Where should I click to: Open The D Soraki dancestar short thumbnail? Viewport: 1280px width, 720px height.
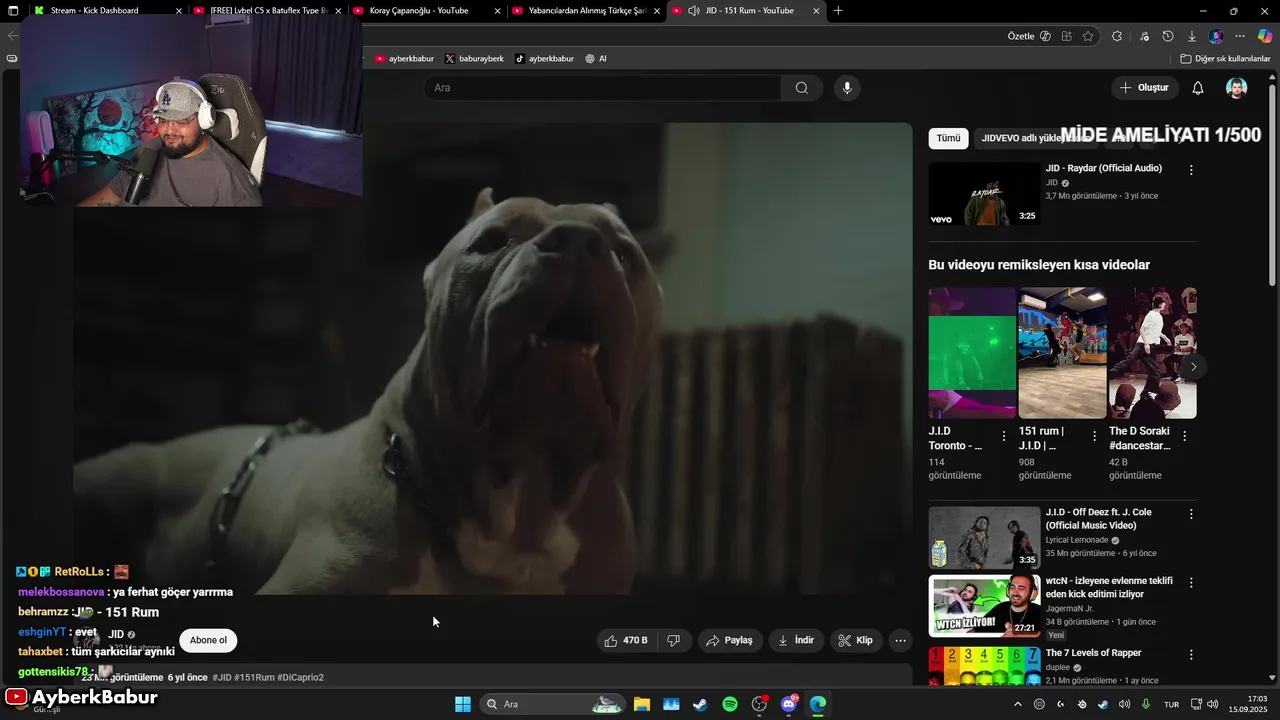pyautogui.click(x=1152, y=353)
